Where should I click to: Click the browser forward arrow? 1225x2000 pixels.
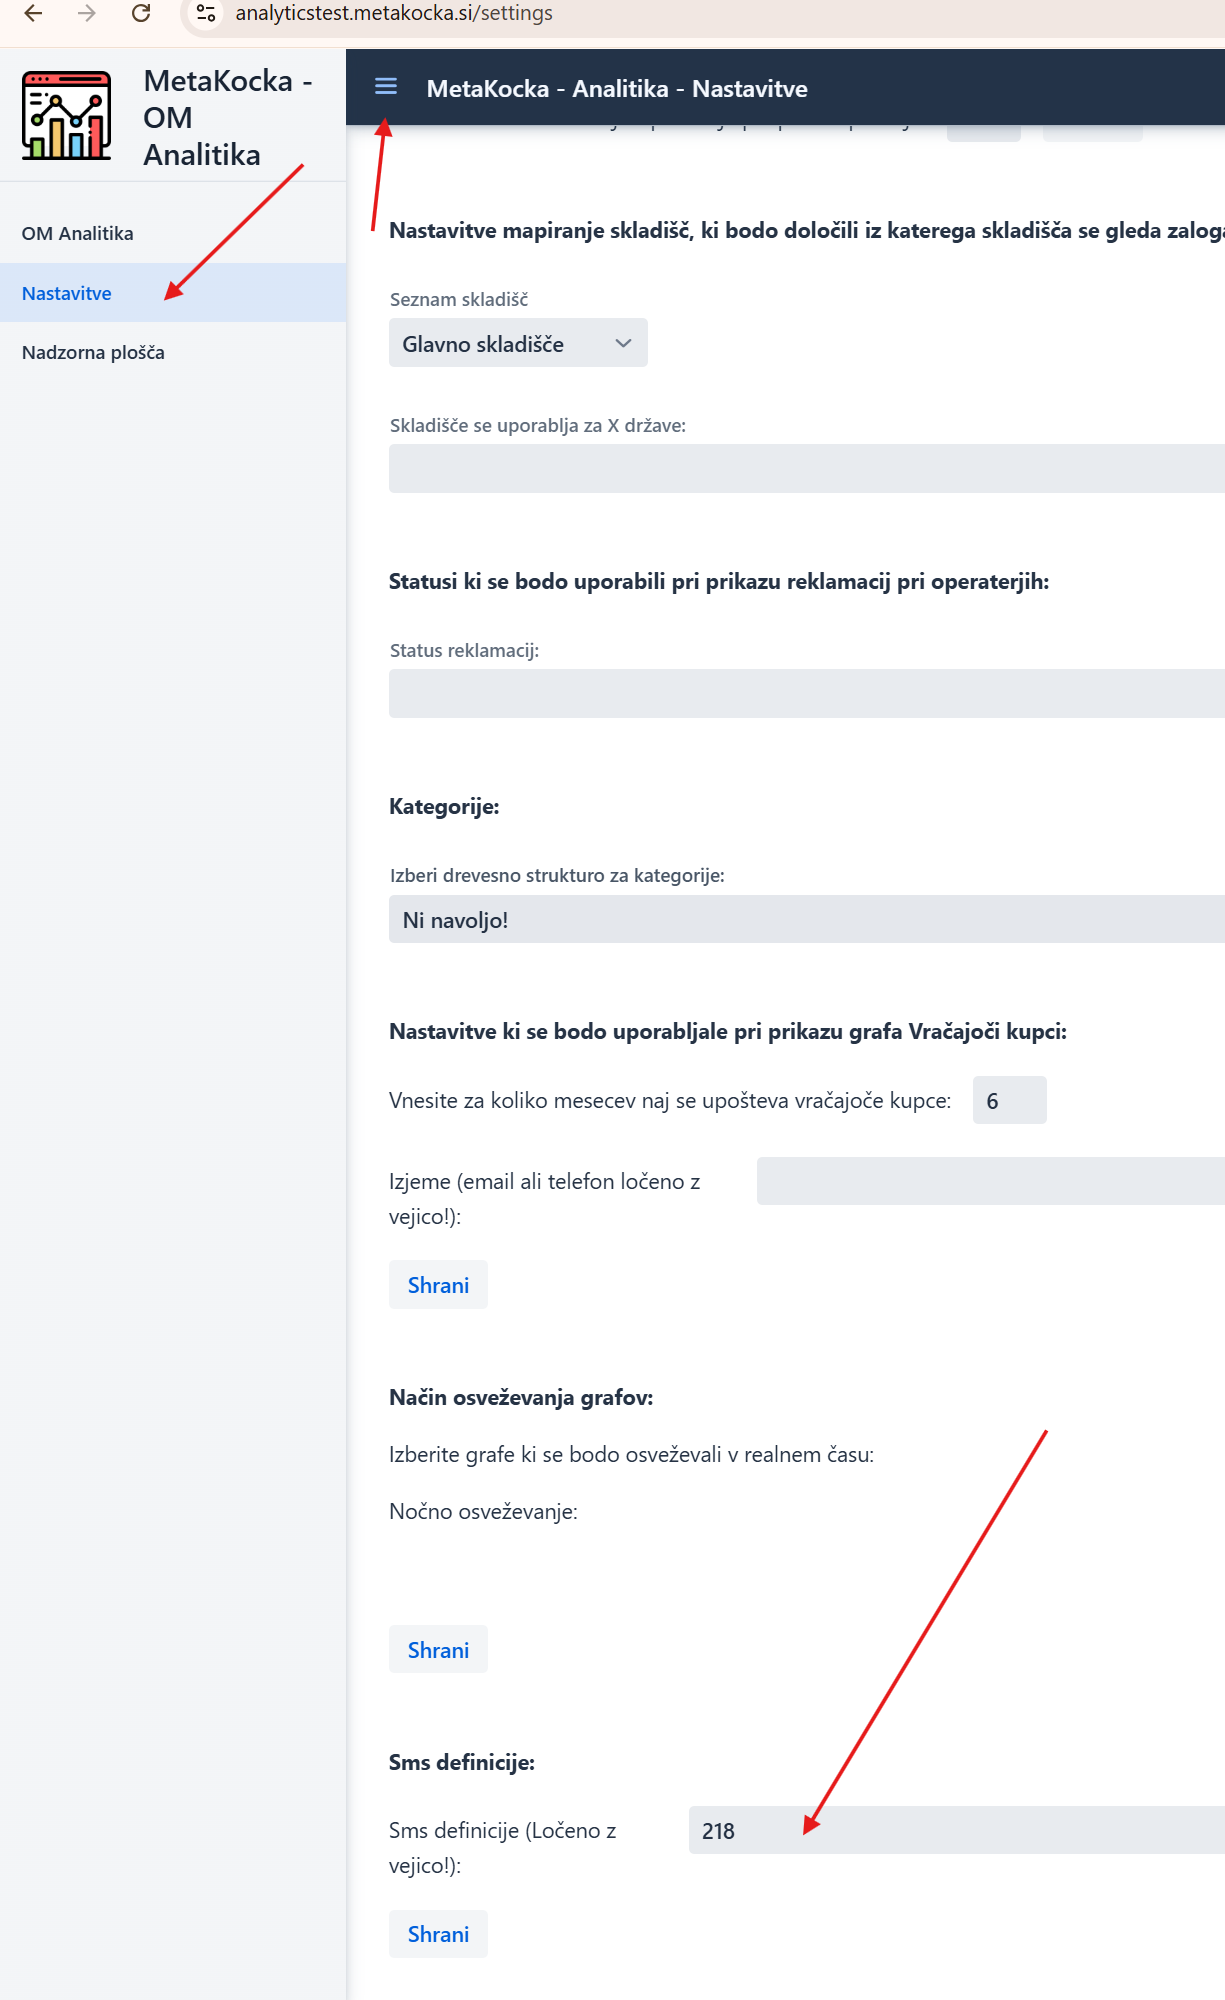pos(87,14)
